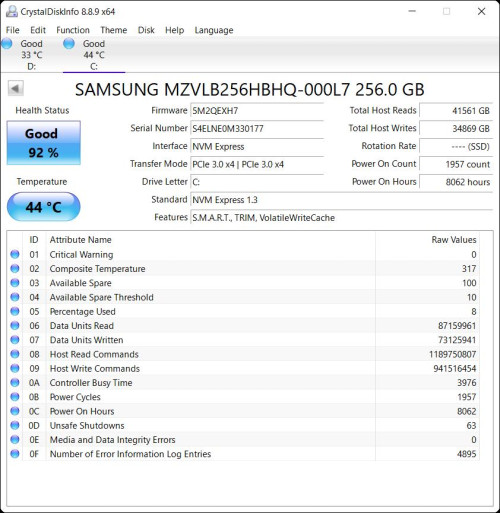Click the Serial Number field
This screenshot has width=500, height=513.
pyautogui.click(x=257, y=129)
